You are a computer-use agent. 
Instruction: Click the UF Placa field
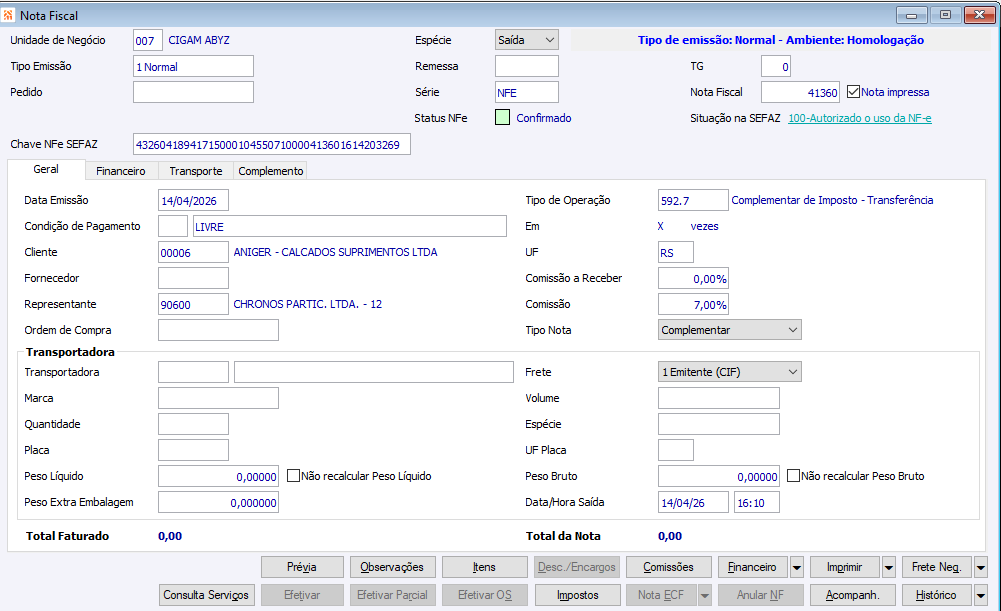(676, 450)
